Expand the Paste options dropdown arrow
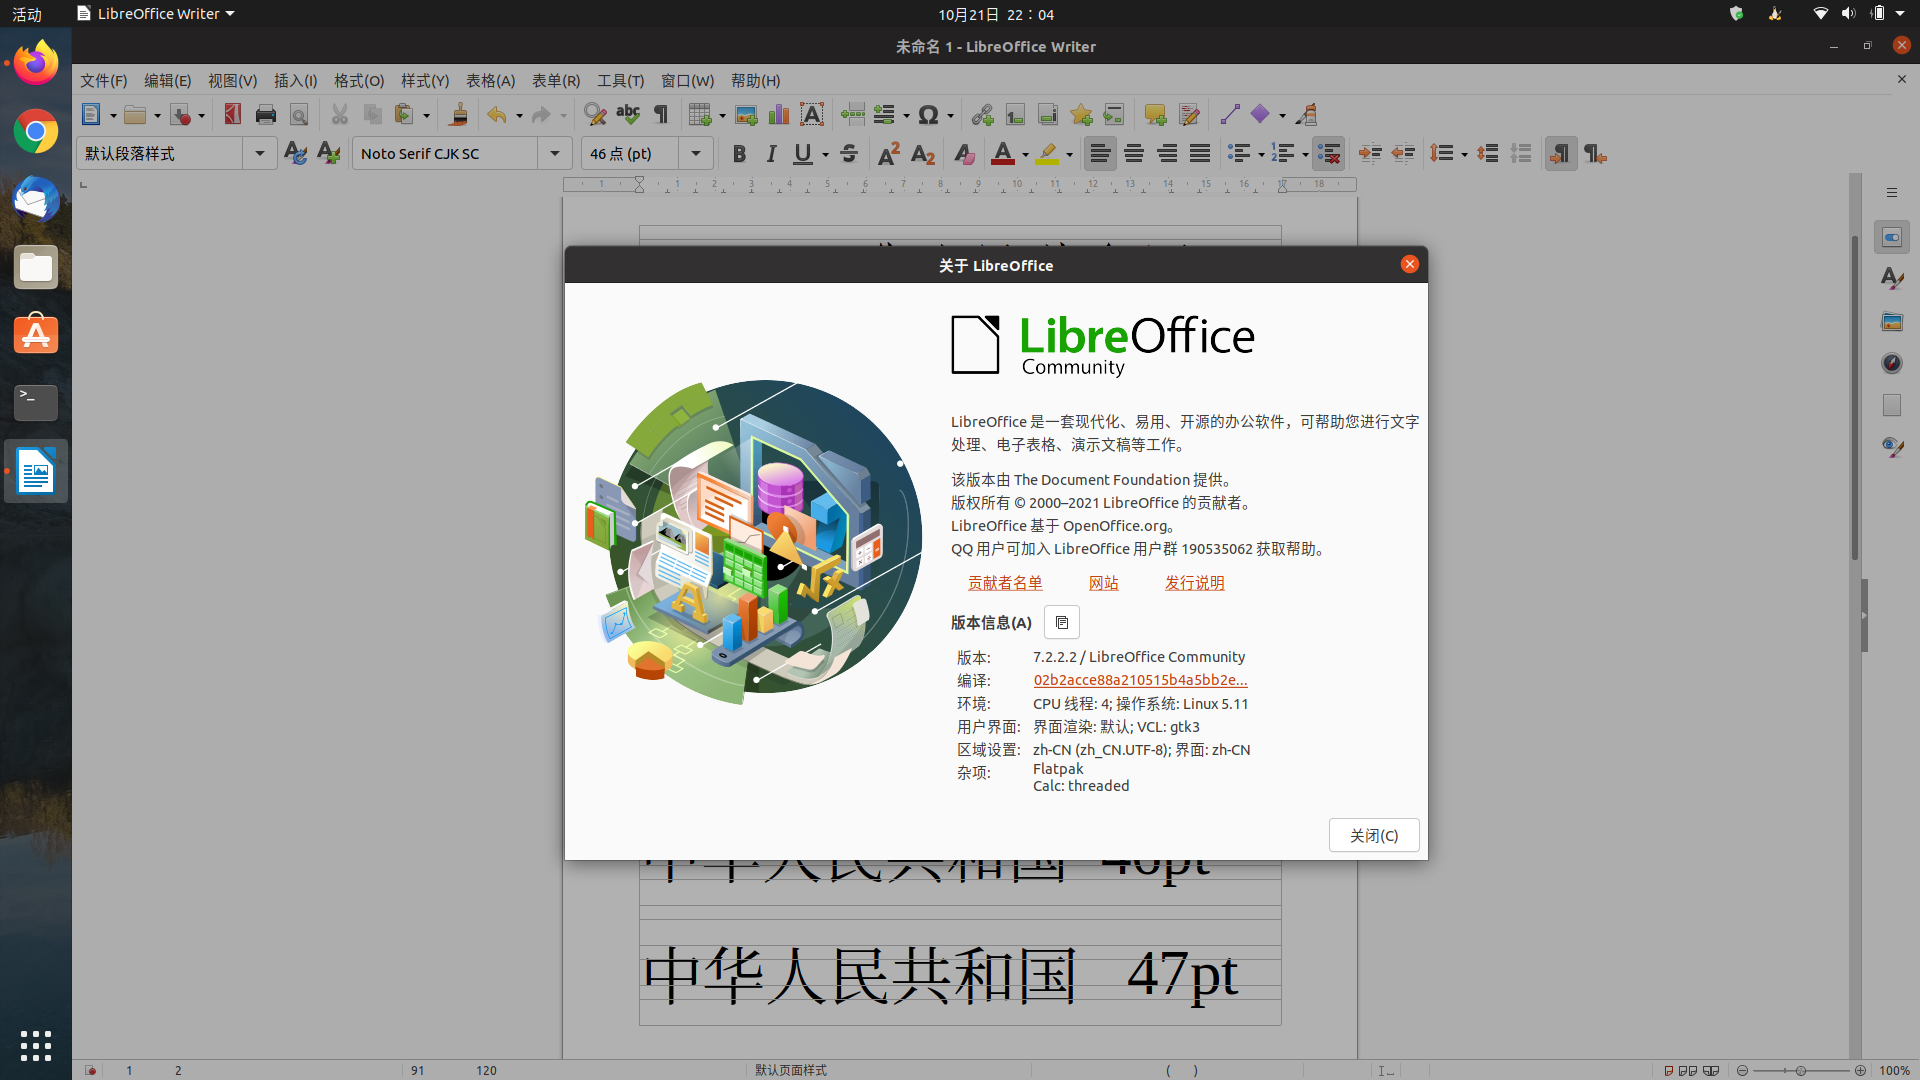 (x=426, y=116)
